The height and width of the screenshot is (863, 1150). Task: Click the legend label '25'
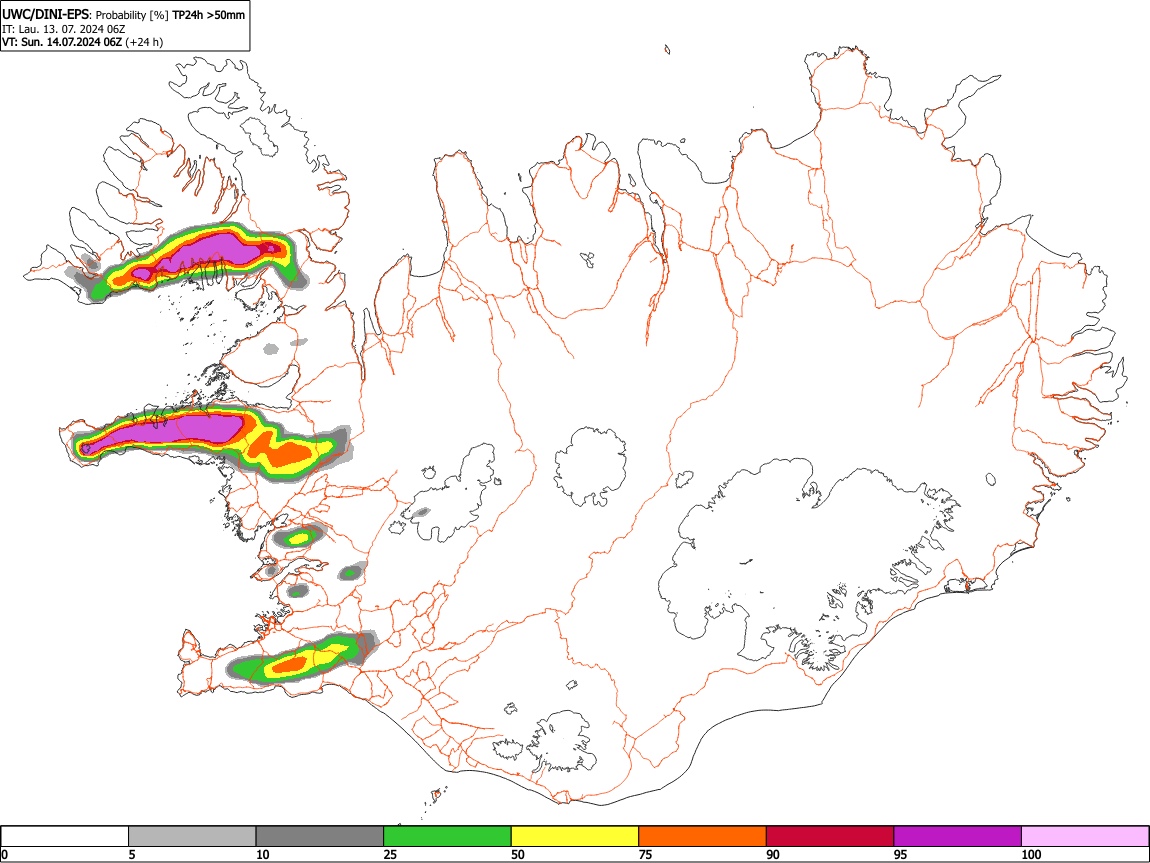390,854
